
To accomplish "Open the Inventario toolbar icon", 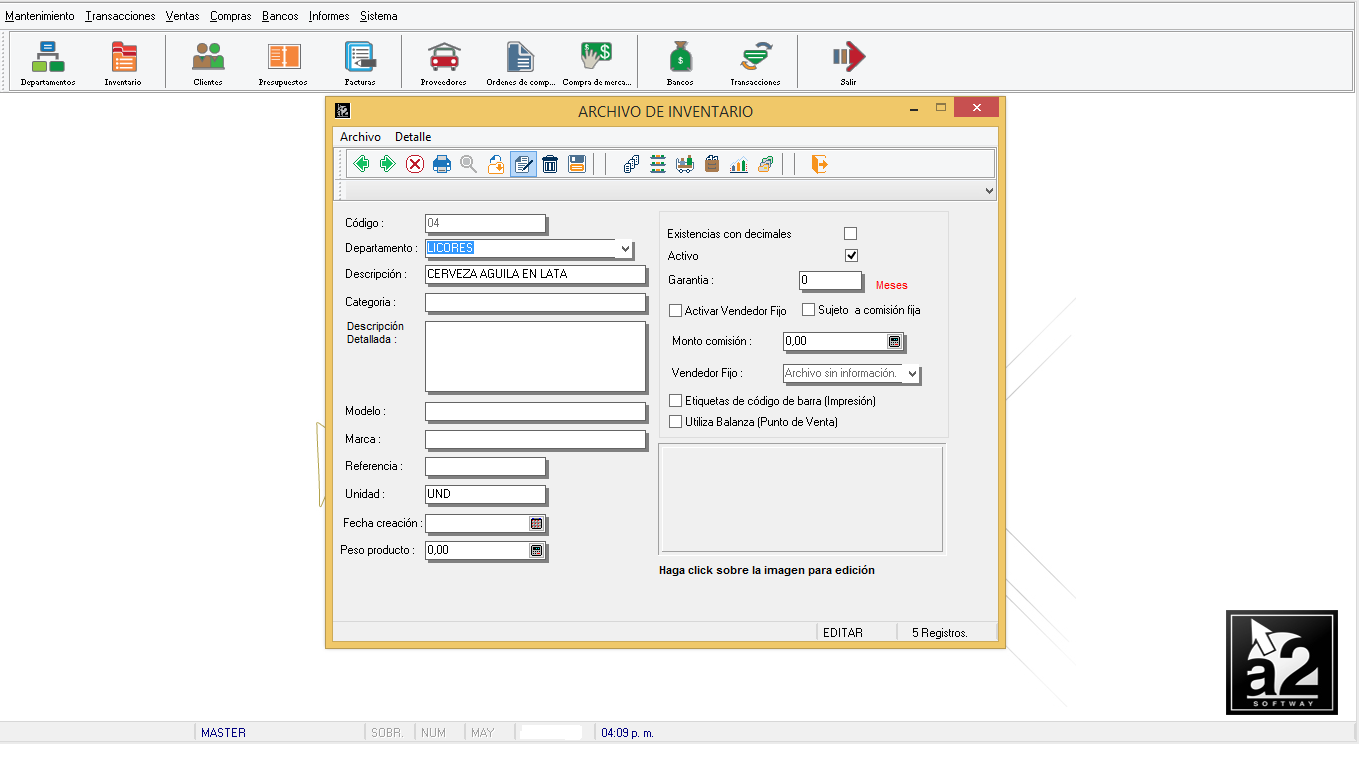I will [x=123, y=63].
